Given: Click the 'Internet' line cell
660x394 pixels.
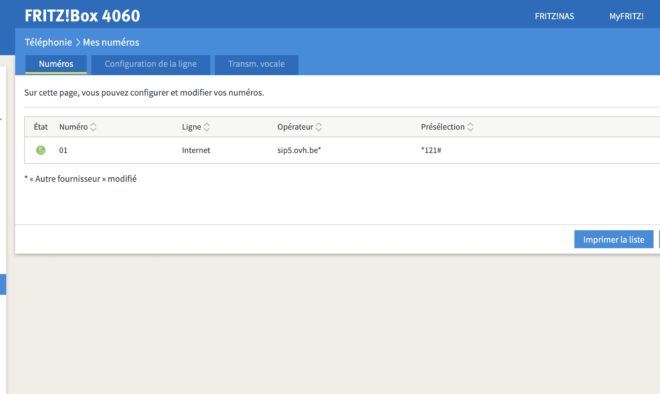Looking at the screenshot, I should pos(196,150).
